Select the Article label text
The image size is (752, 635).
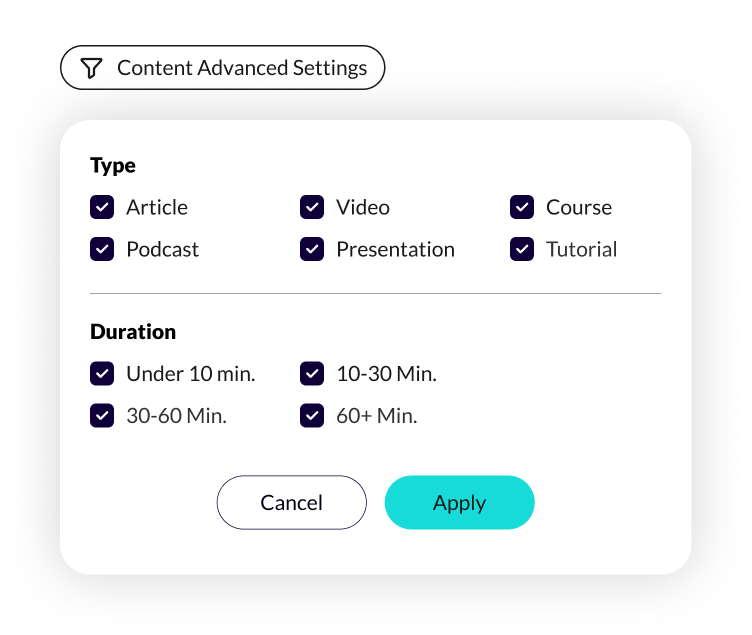[157, 208]
